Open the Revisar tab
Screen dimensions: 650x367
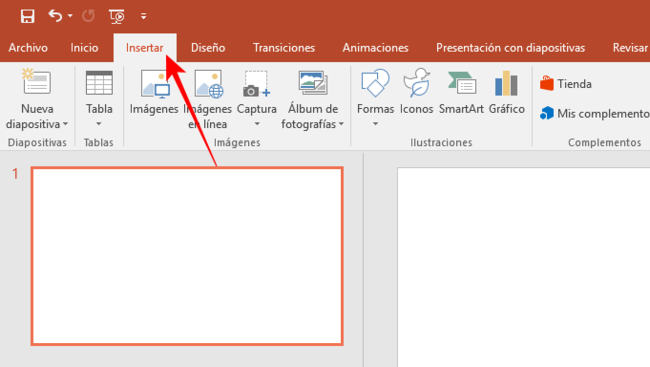click(630, 48)
